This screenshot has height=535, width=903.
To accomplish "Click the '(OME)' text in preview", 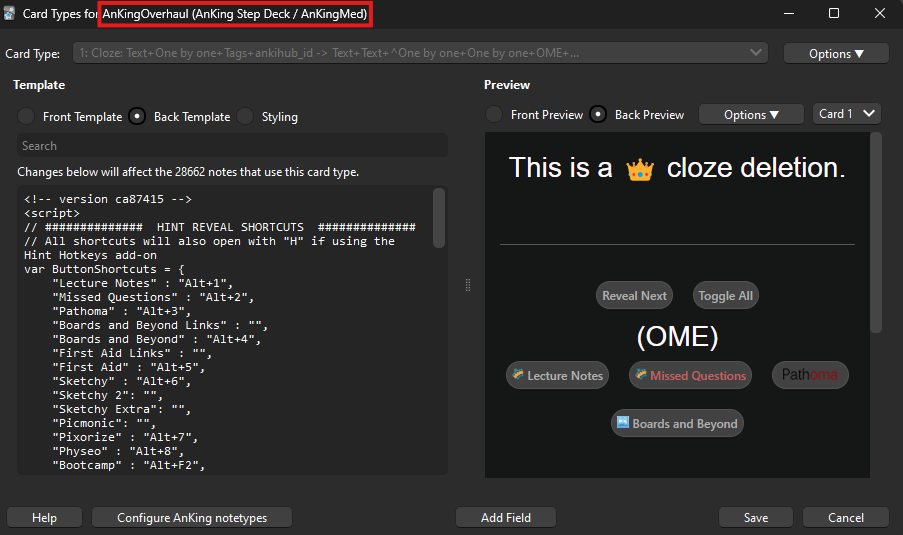I will click(x=677, y=336).
